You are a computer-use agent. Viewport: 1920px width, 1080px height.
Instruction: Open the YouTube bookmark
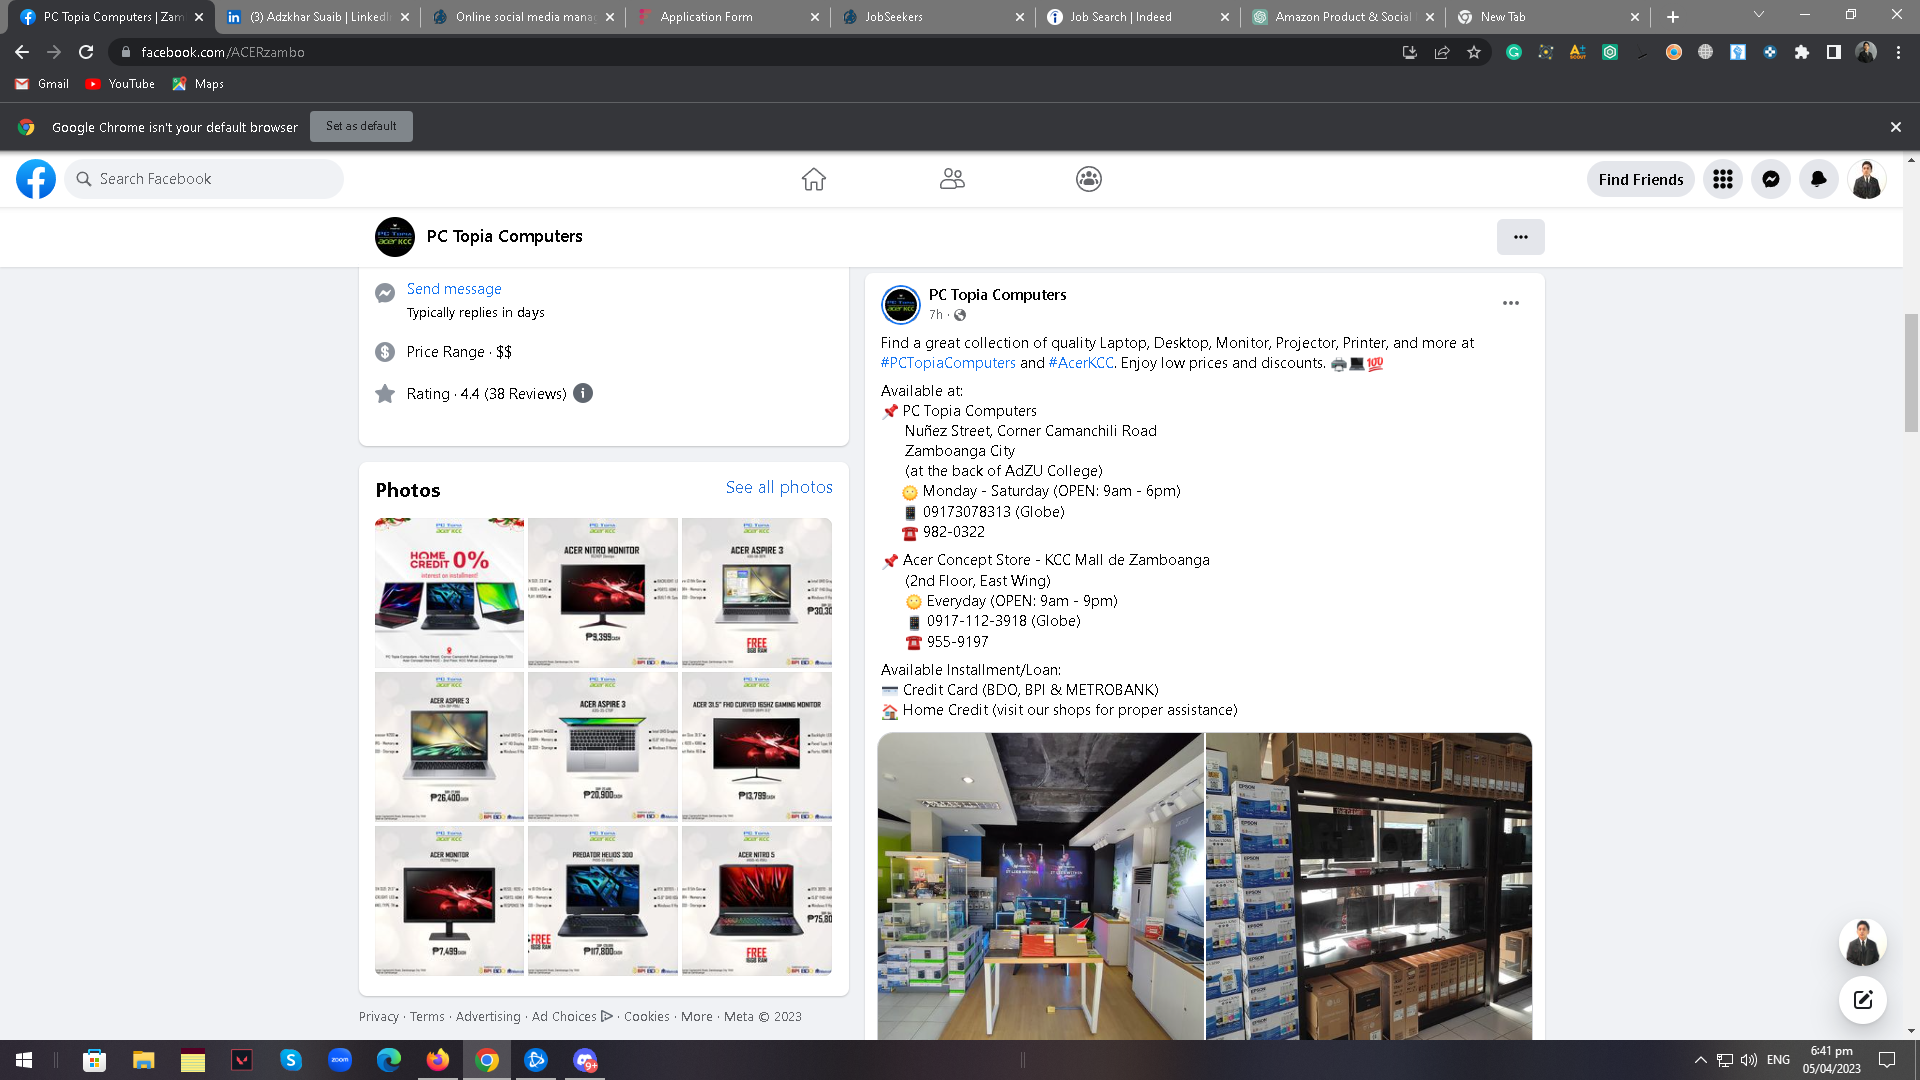point(121,84)
